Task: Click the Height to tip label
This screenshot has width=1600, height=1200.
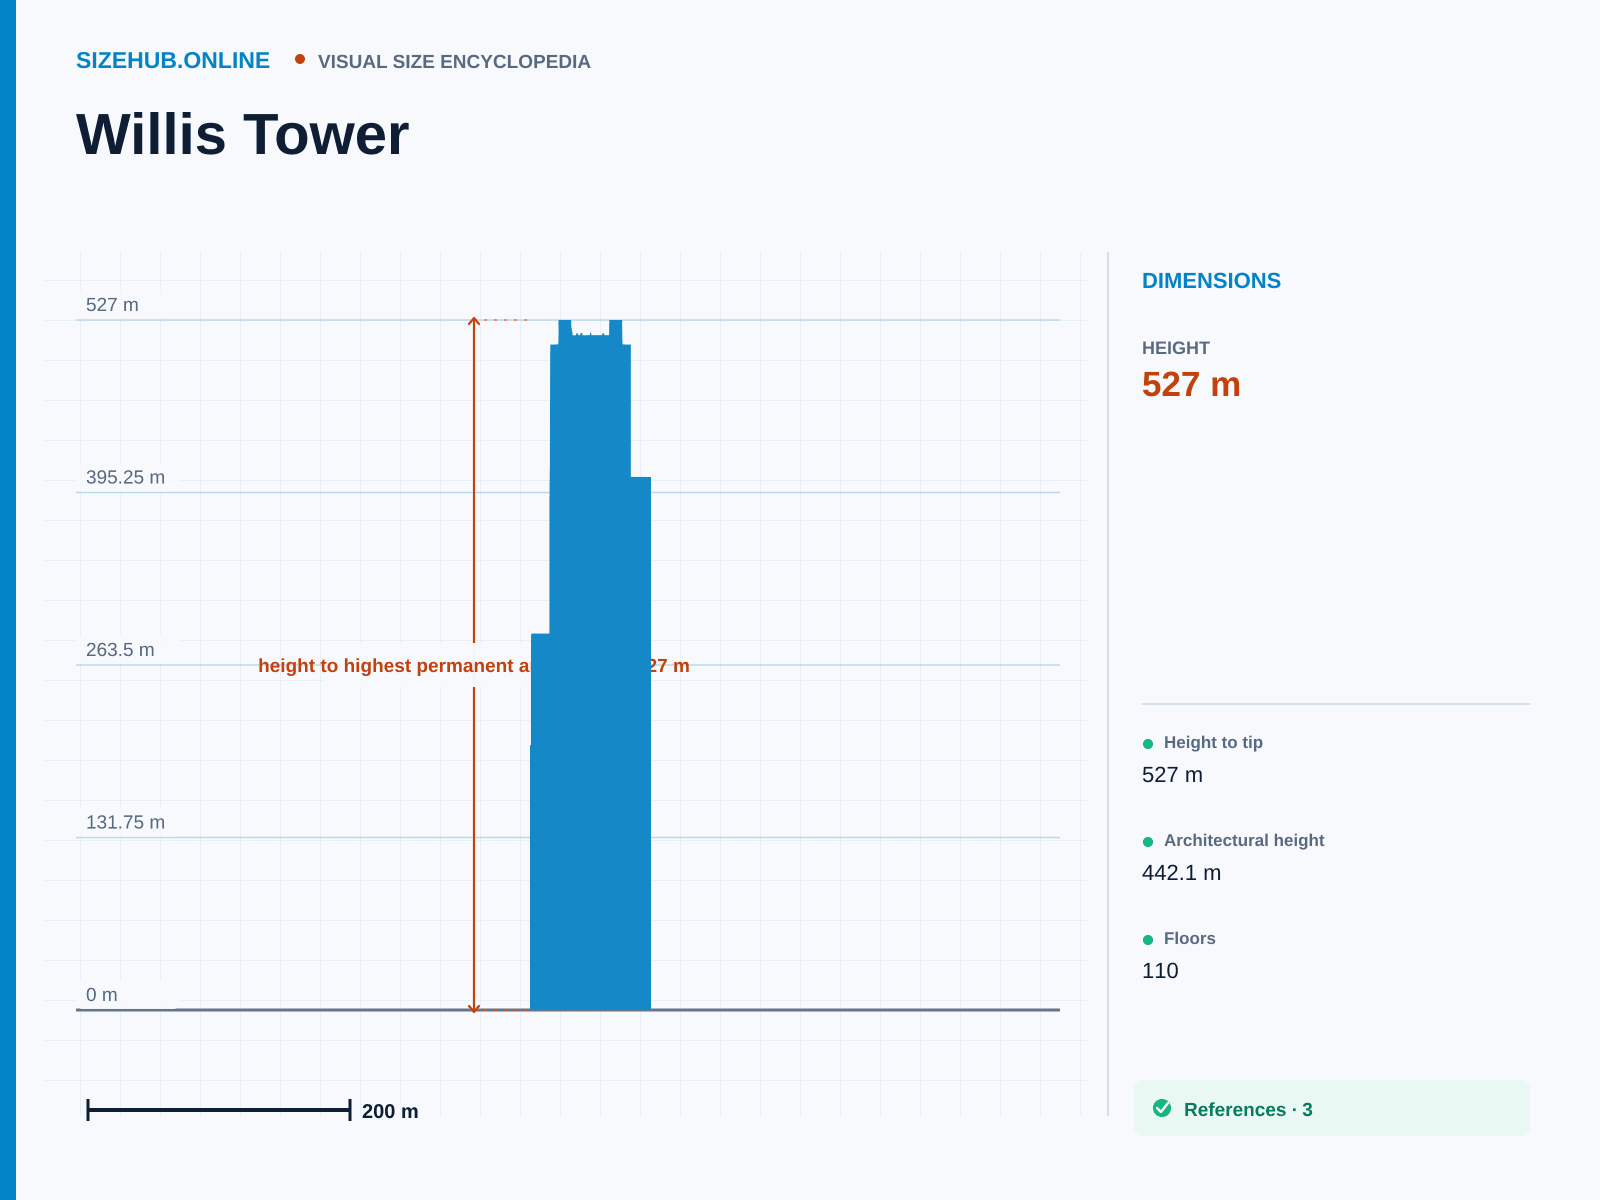Action: click(1213, 742)
